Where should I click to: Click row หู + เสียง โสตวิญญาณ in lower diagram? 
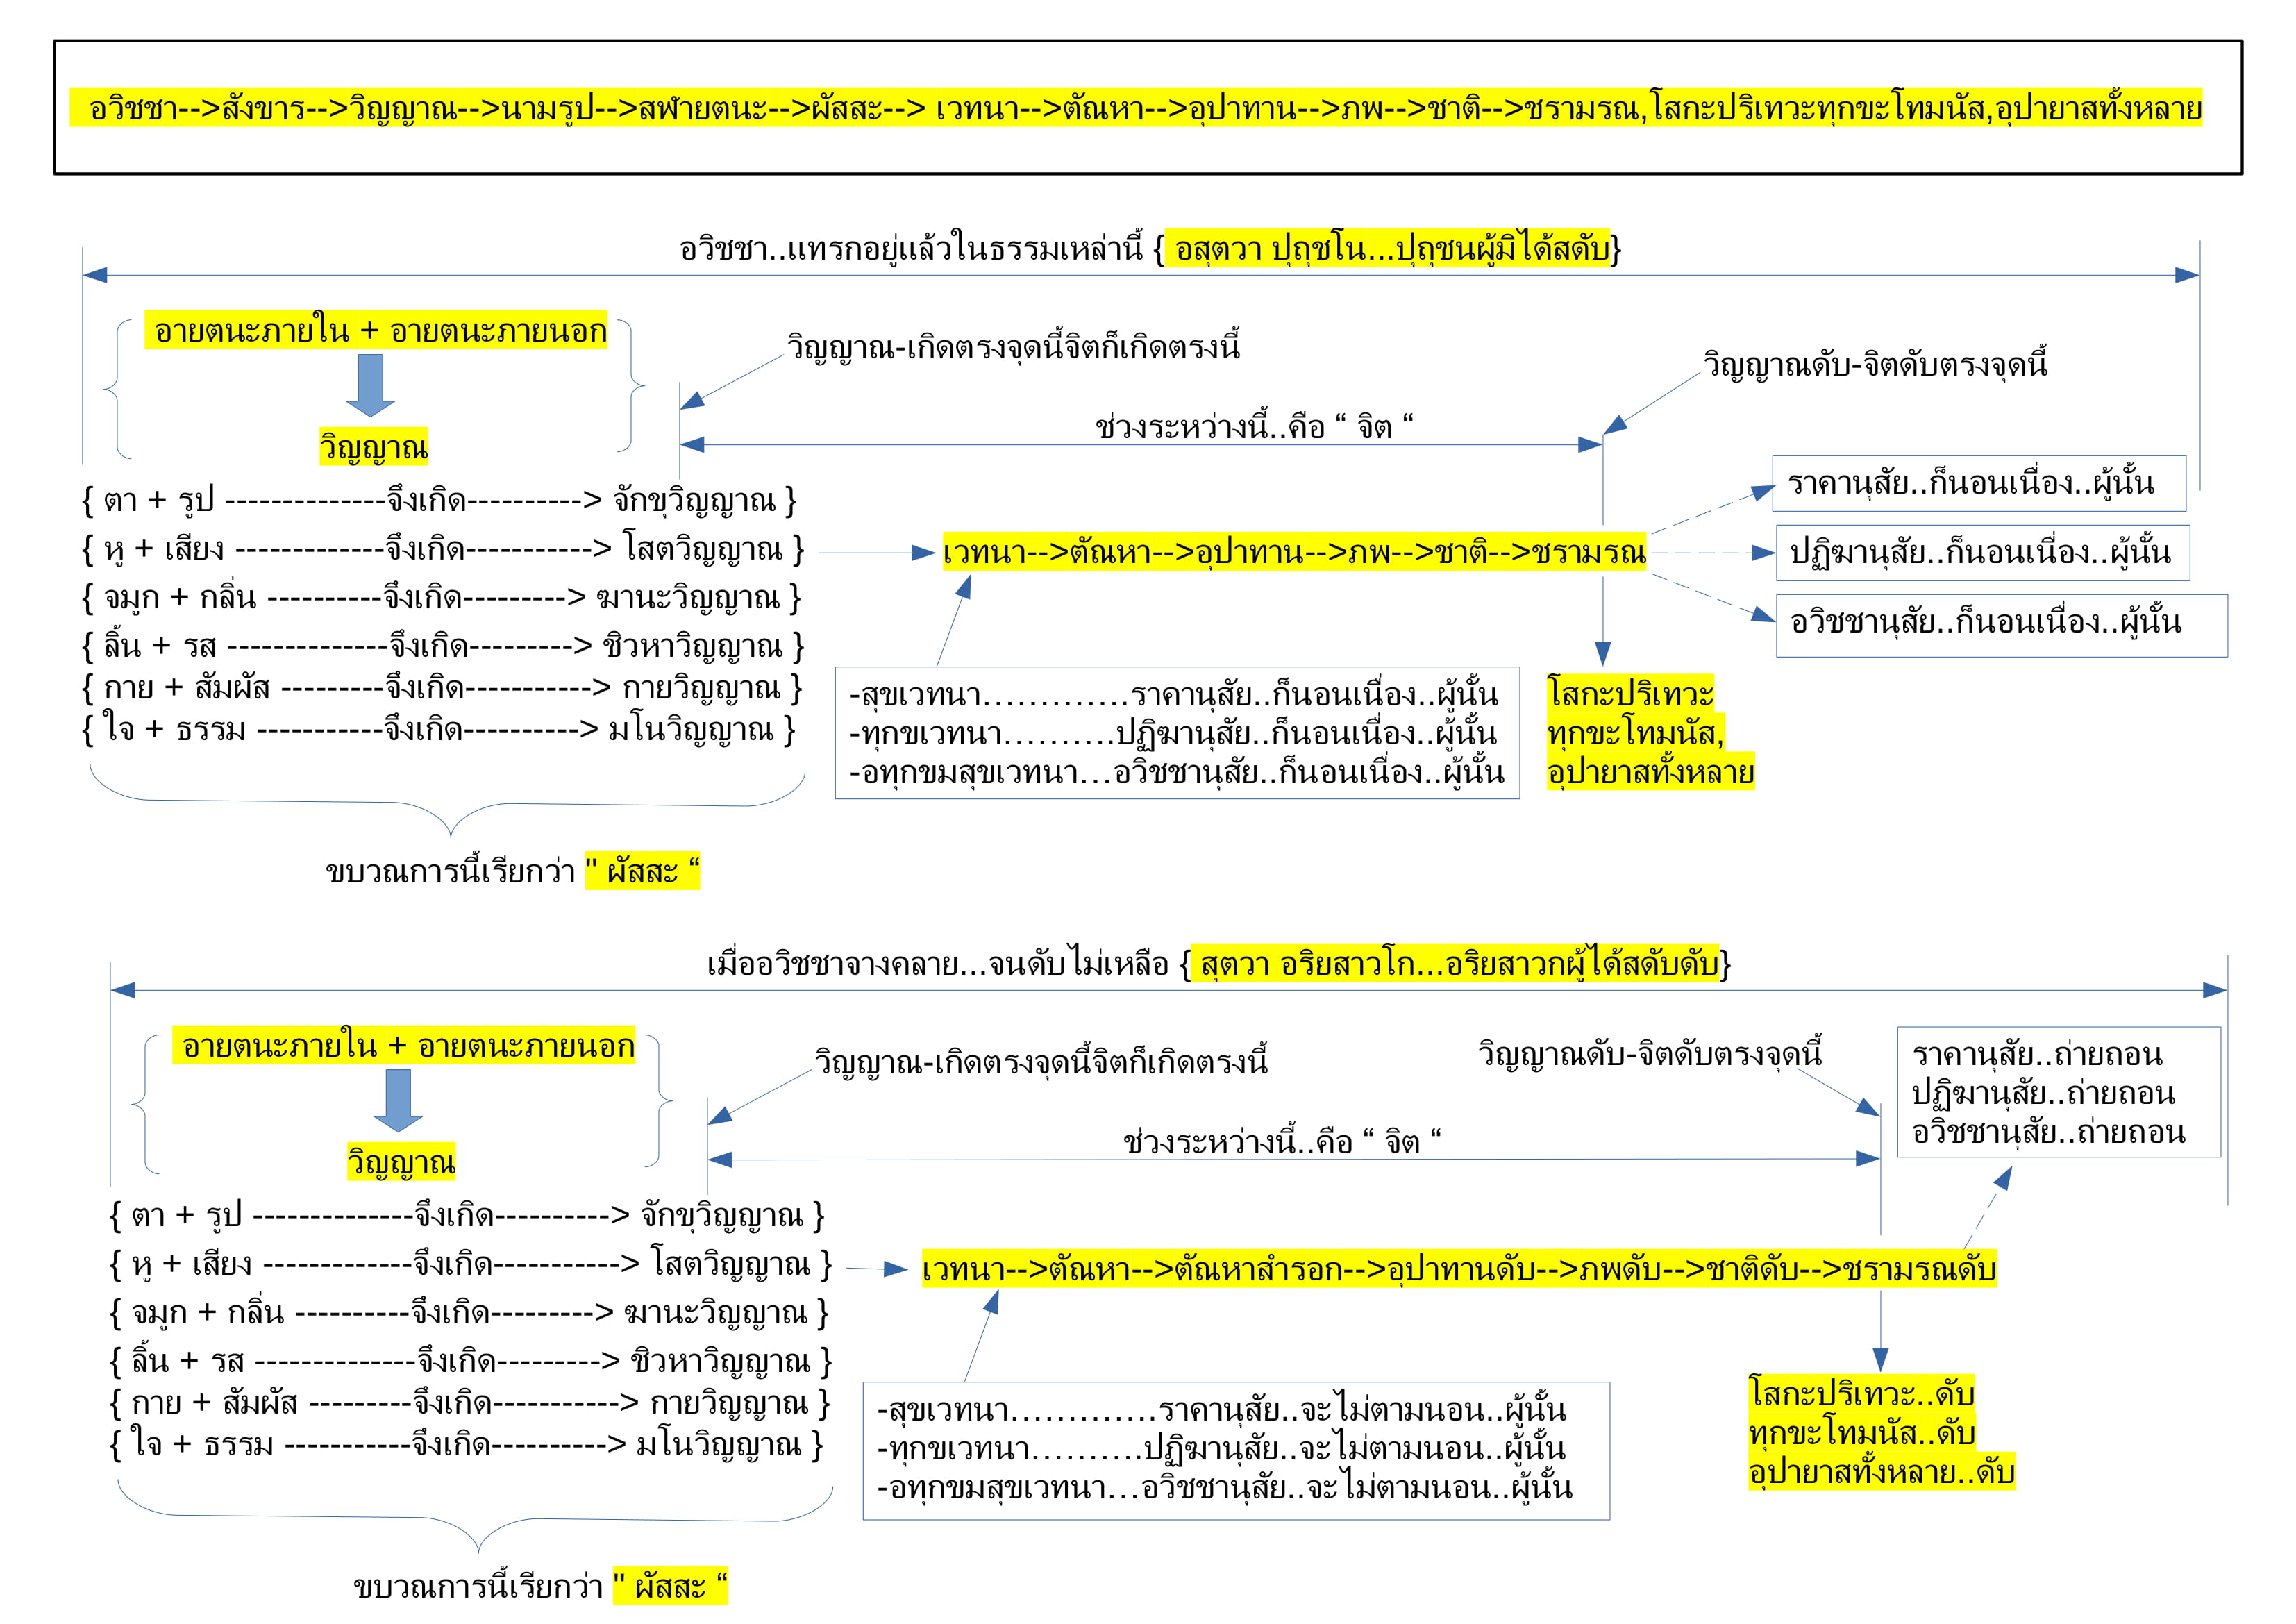click(470, 1264)
